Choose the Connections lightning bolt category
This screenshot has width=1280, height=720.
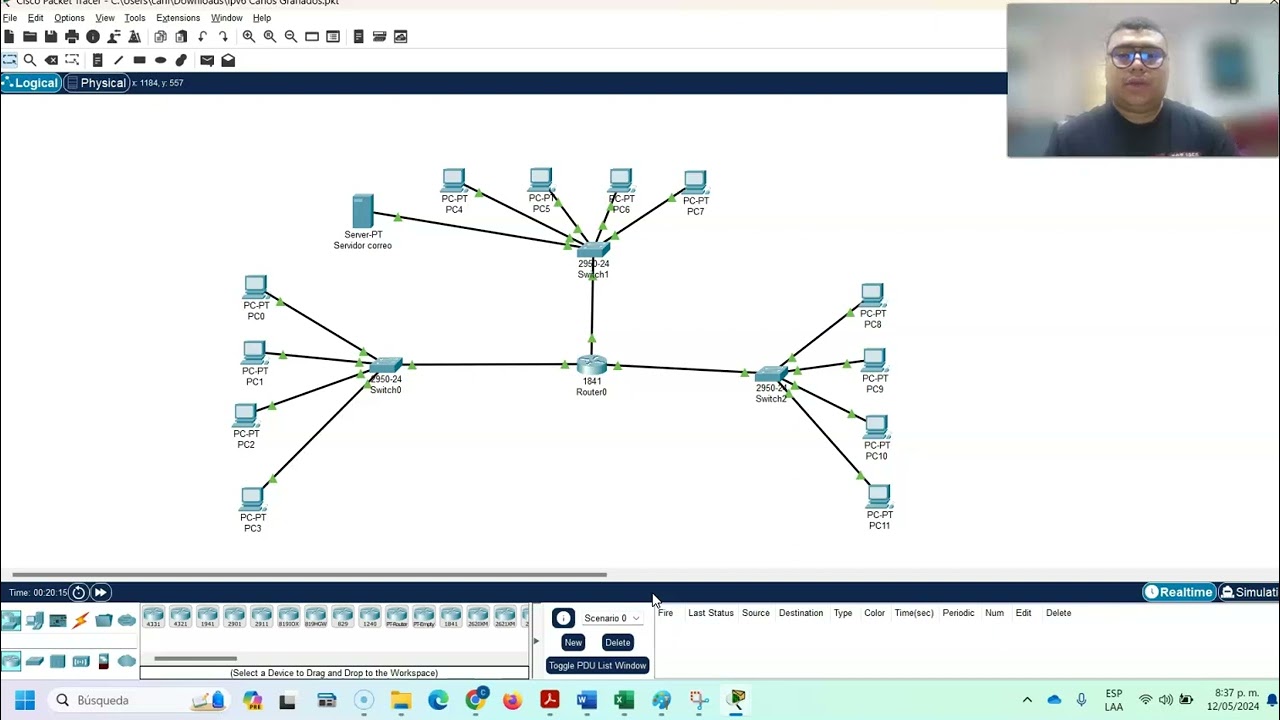tap(81, 621)
